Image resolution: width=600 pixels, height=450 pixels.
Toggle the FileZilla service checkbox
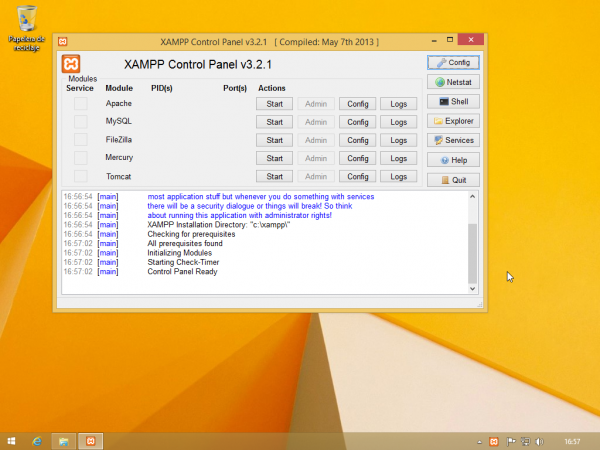[80, 139]
